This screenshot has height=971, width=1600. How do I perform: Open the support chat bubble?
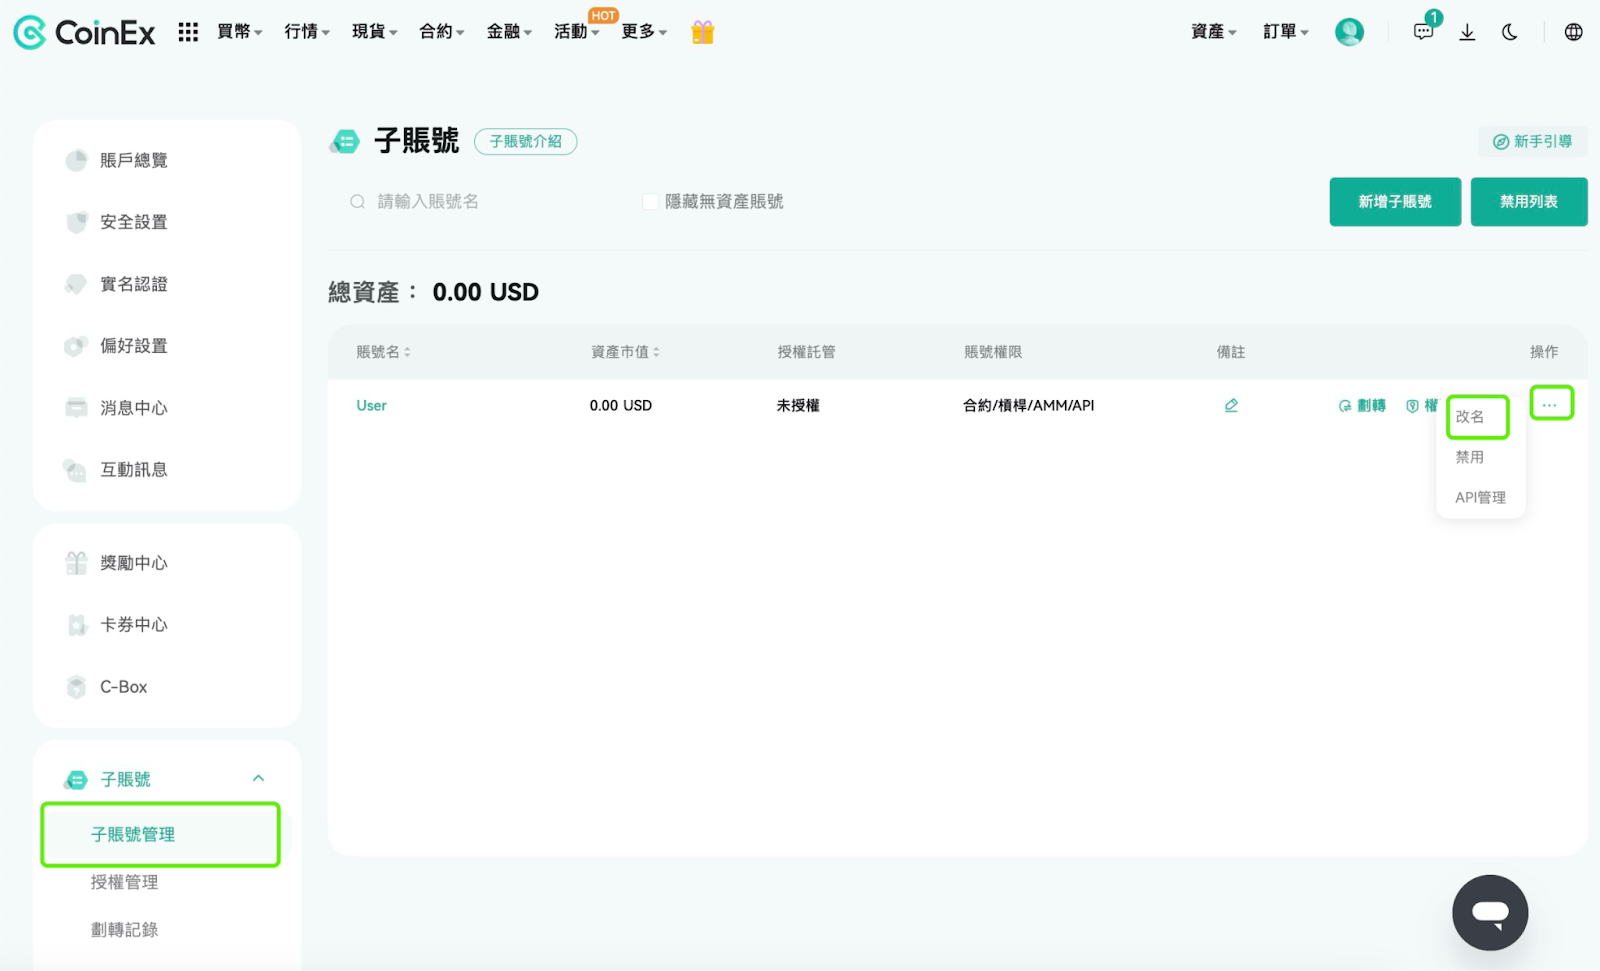click(x=1490, y=912)
